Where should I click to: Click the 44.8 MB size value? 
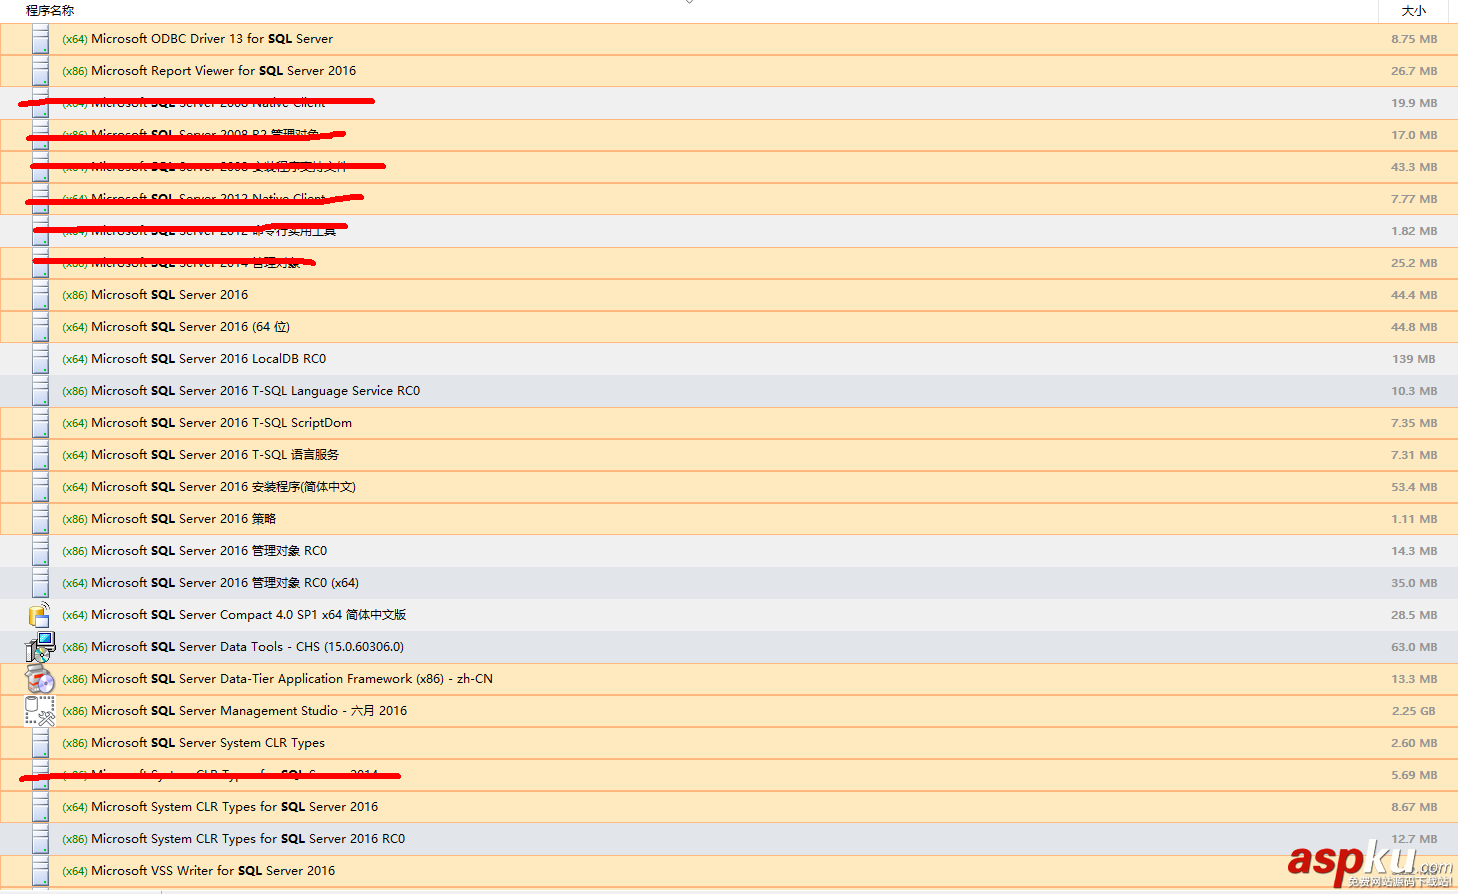click(1414, 327)
